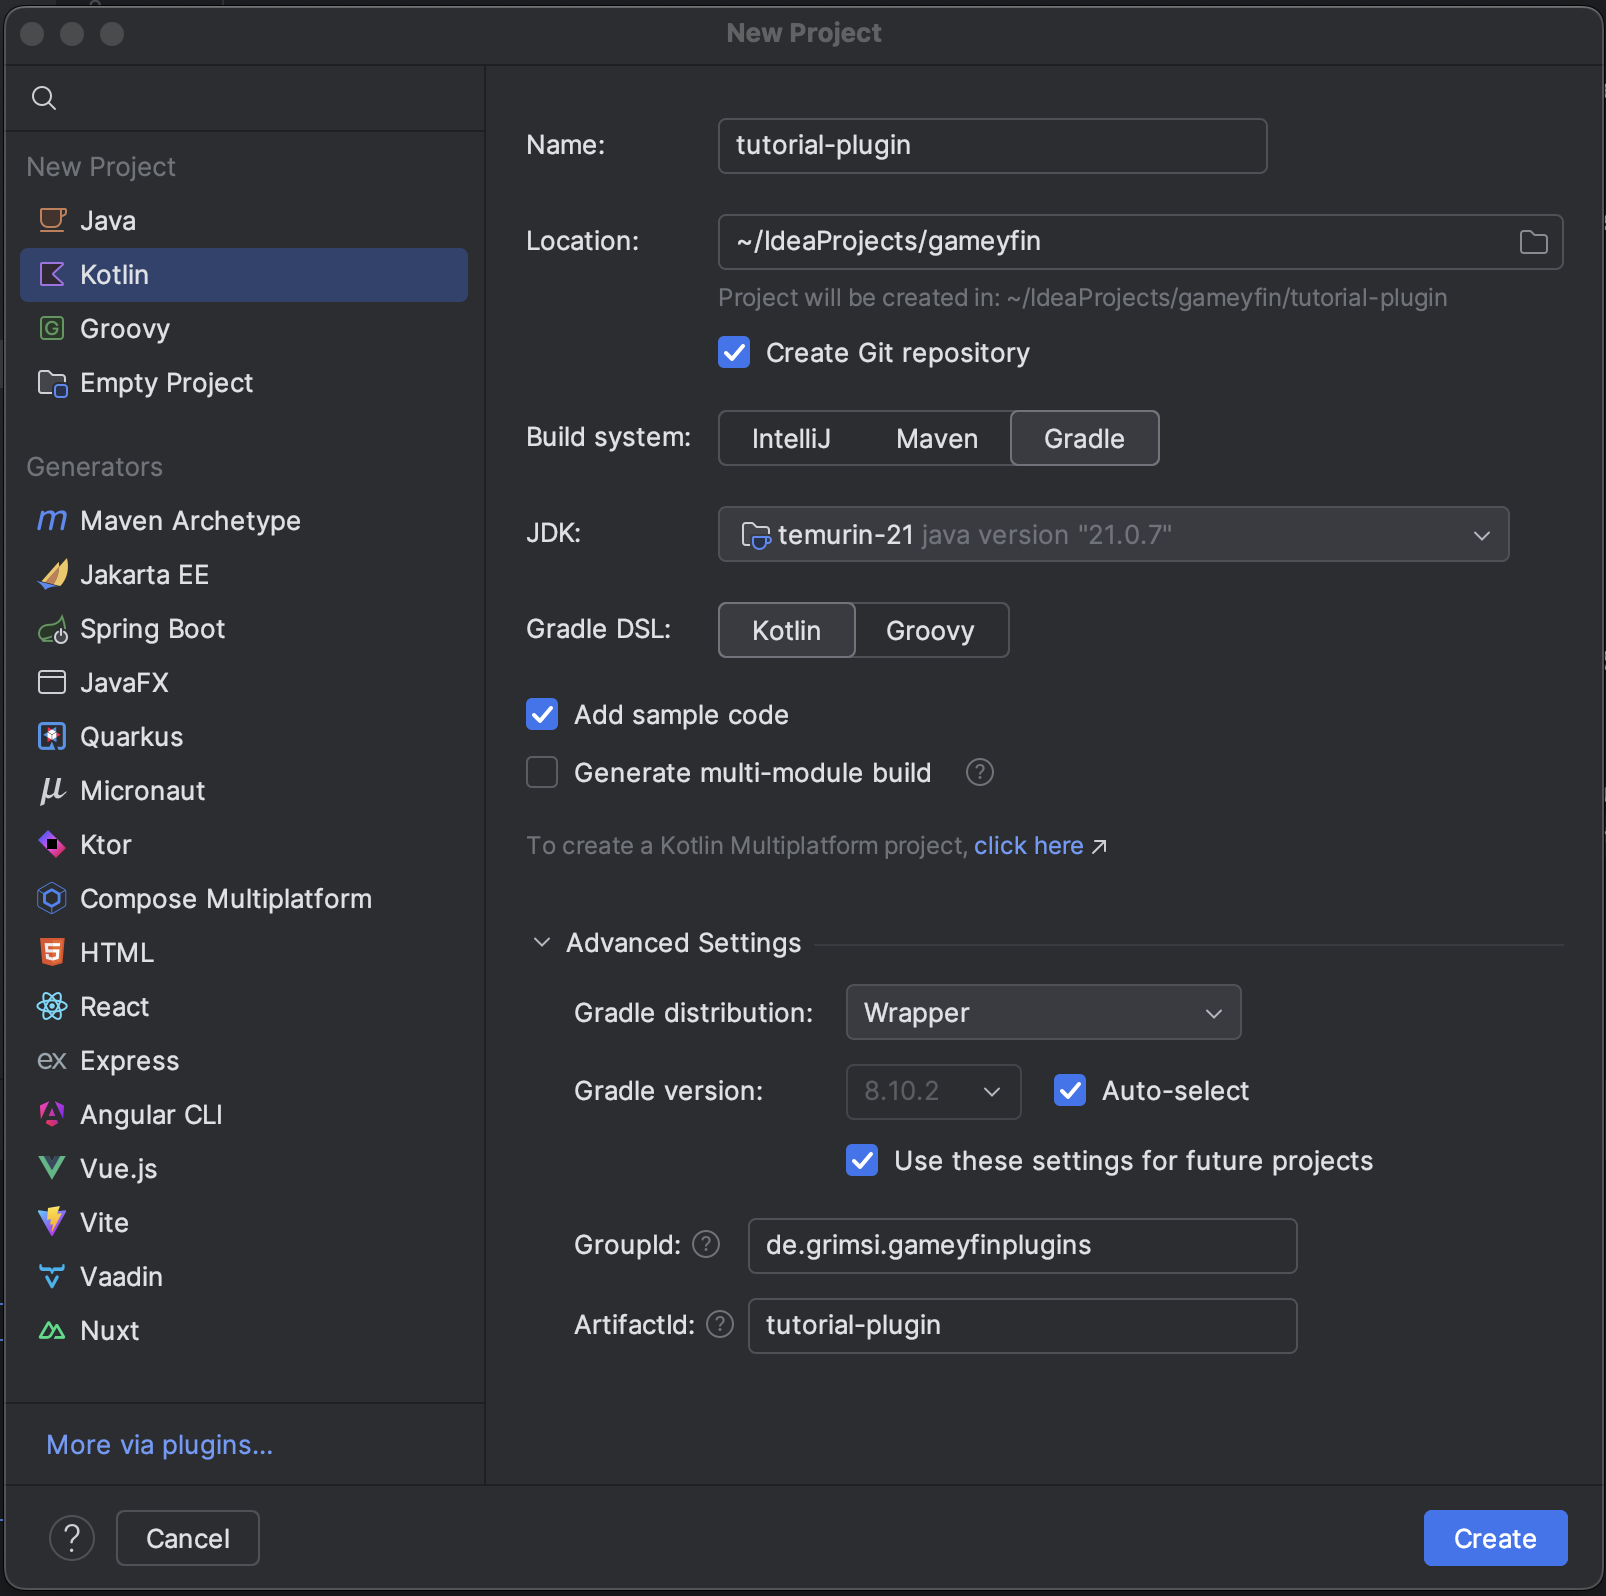This screenshot has width=1606, height=1596.
Task: Click the Empty Project folder icon
Action: coord(52,383)
